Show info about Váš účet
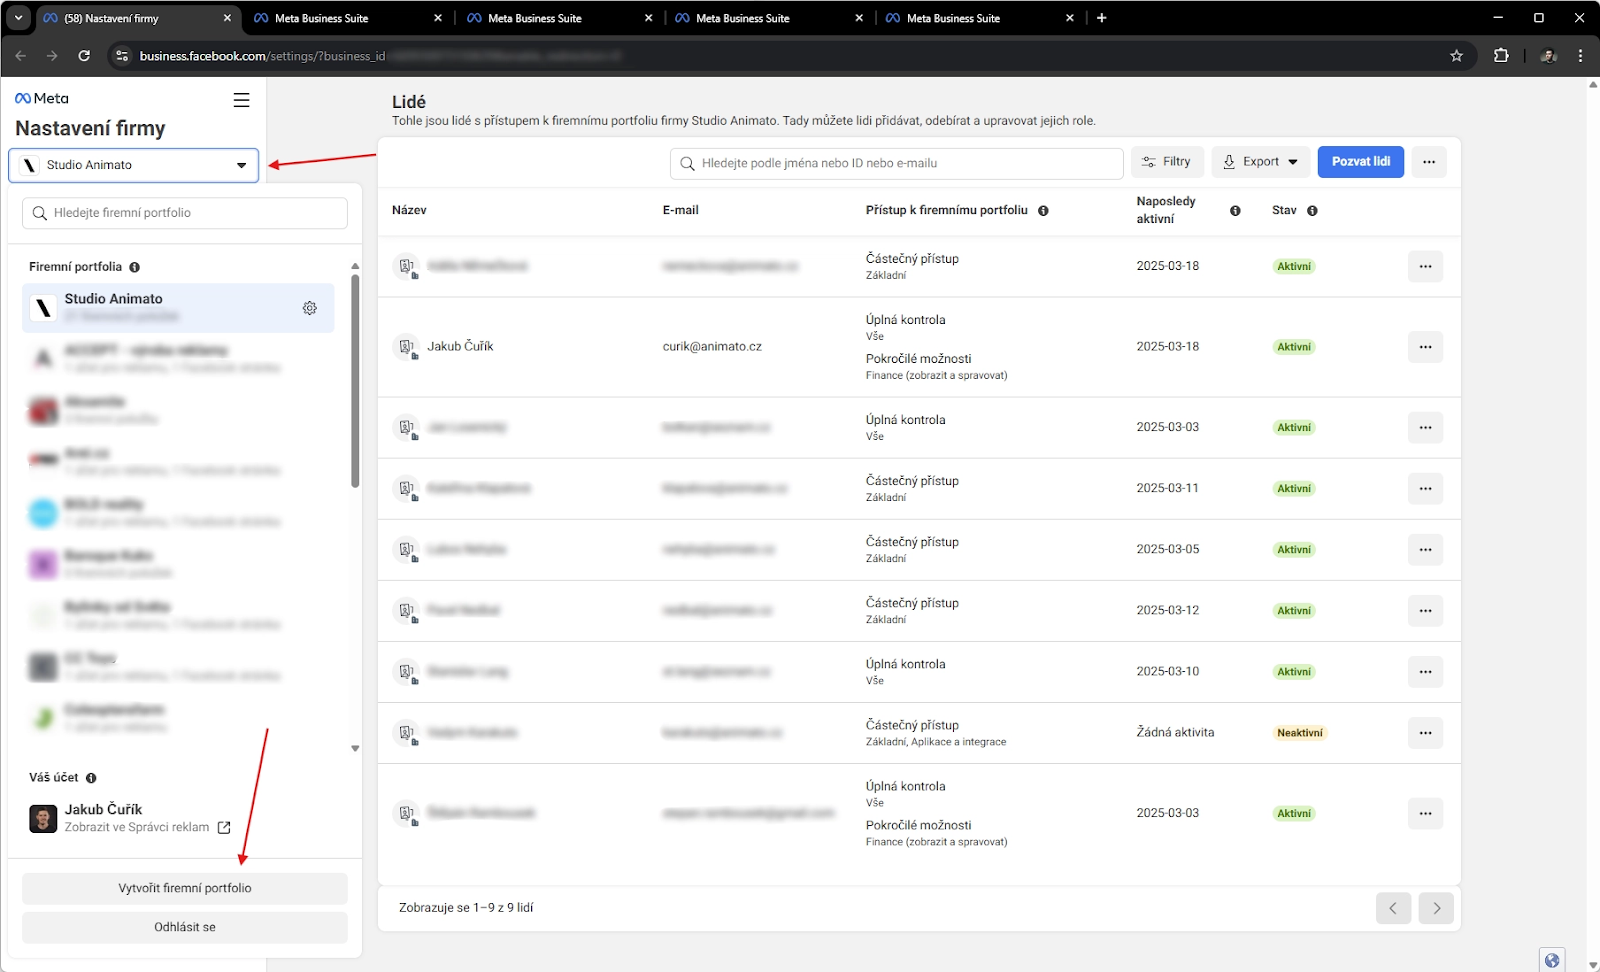 point(91,778)
